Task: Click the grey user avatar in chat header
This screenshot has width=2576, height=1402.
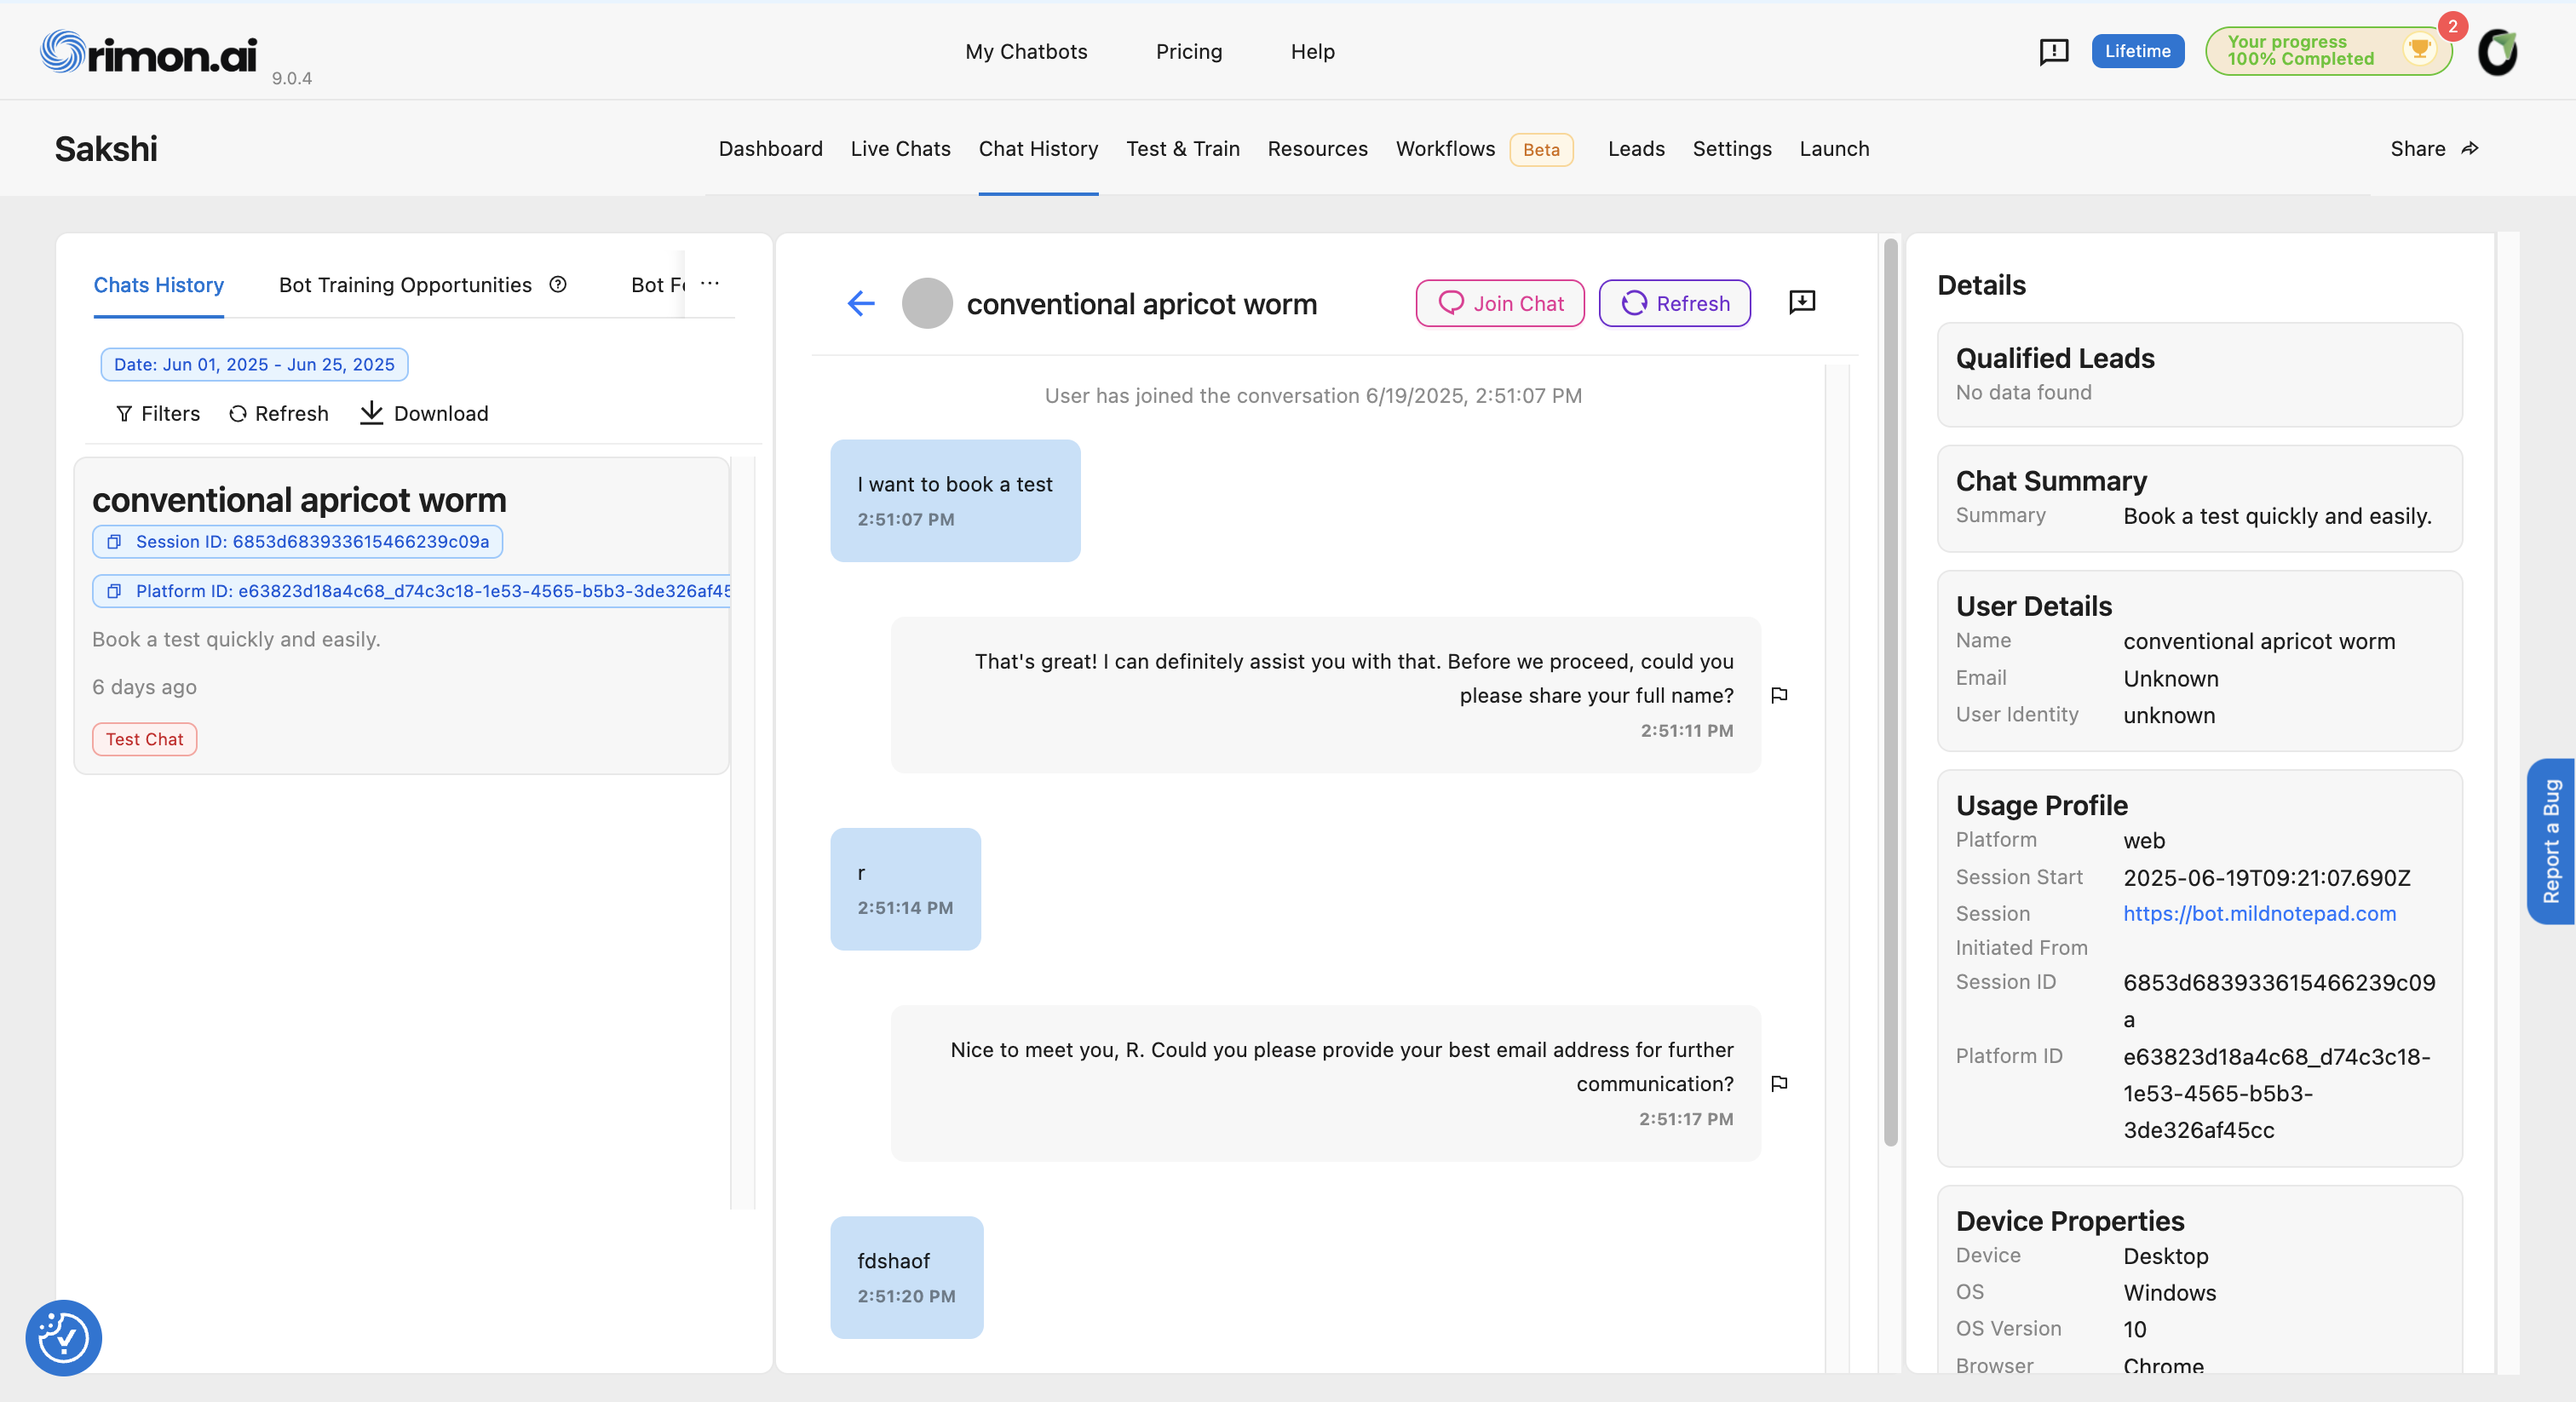Action: [927, 303]
